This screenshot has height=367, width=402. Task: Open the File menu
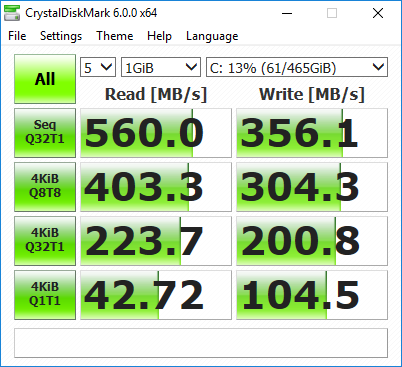[x=17, y=36]
